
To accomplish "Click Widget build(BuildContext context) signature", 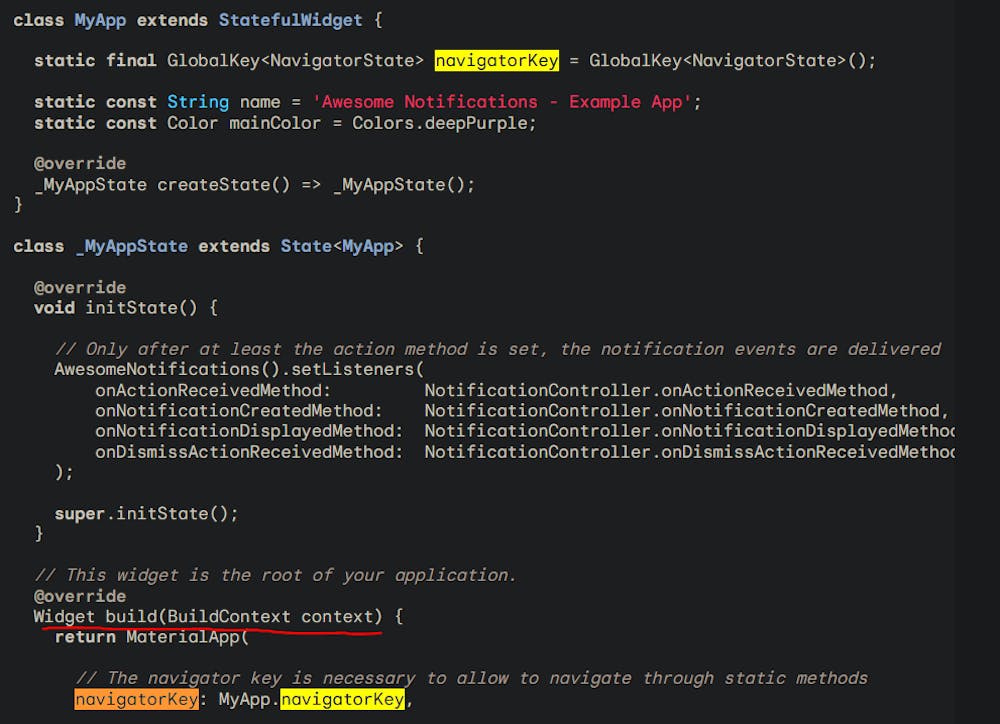I will point(208,617).
